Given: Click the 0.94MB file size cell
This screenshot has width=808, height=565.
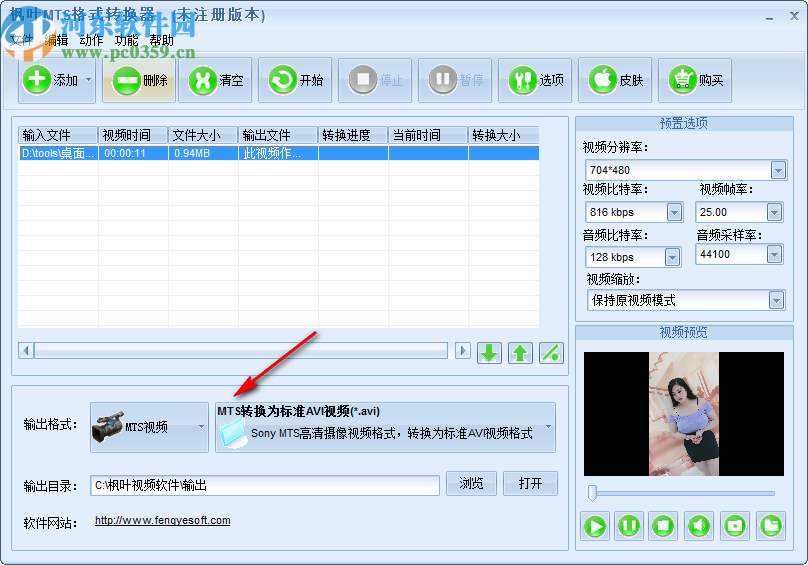Looking at the screenshot, I should pyautogui.click(x=204, y=153).
